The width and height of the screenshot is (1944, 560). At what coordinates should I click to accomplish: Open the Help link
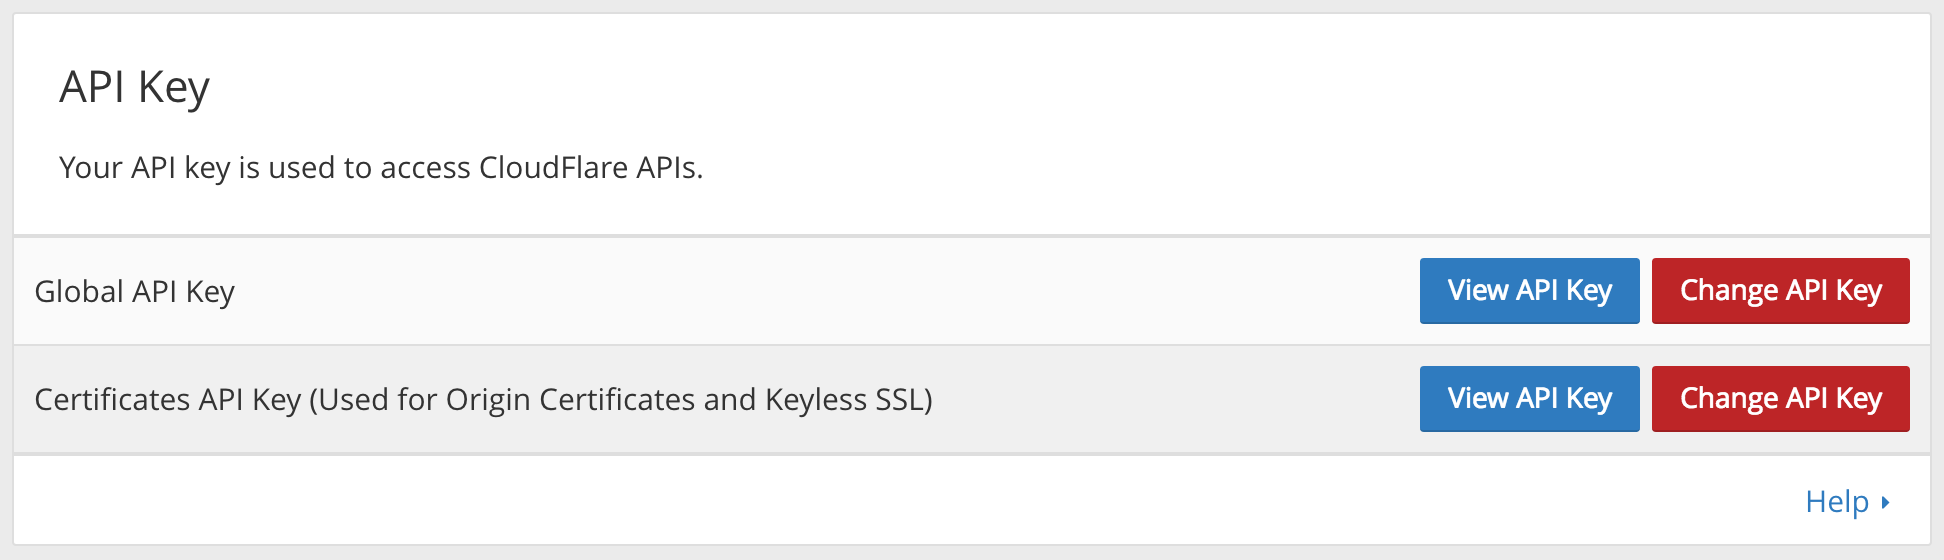1837,501
